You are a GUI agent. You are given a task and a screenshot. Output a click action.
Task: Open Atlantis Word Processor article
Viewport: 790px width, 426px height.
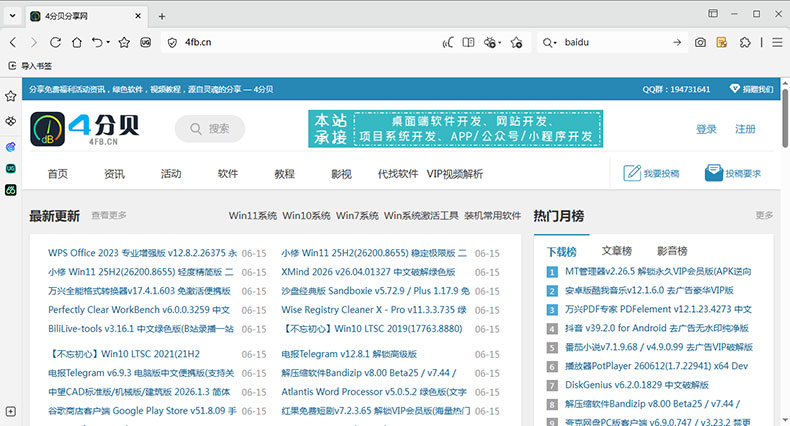[x=374, y=392]
